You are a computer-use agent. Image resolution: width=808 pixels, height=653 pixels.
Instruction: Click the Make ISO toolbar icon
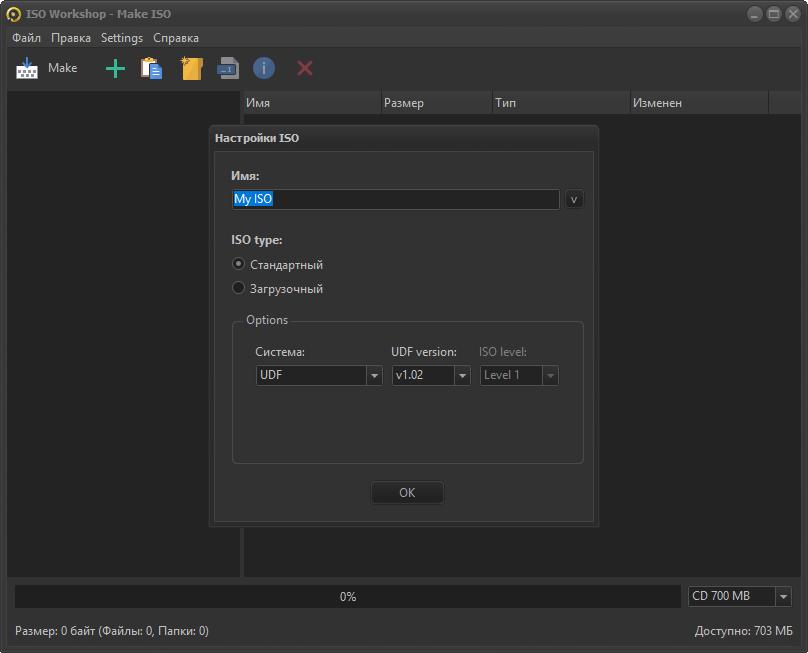[x=28, y=68]
